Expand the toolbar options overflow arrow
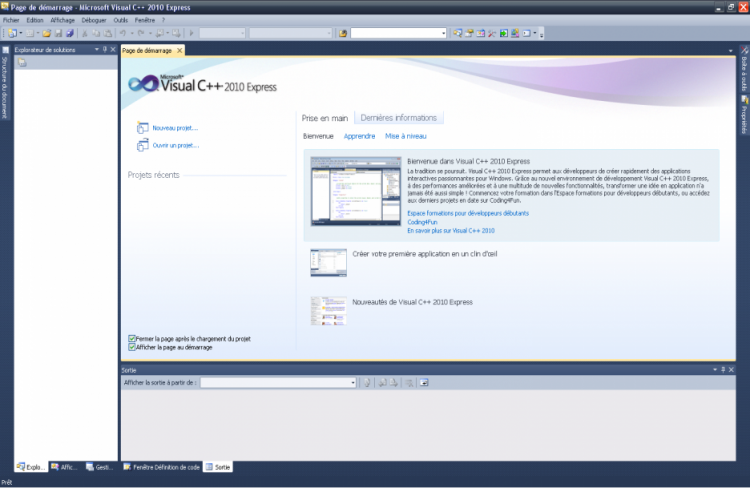This screenshot has height=488, width=750. (x=541, y=34)
